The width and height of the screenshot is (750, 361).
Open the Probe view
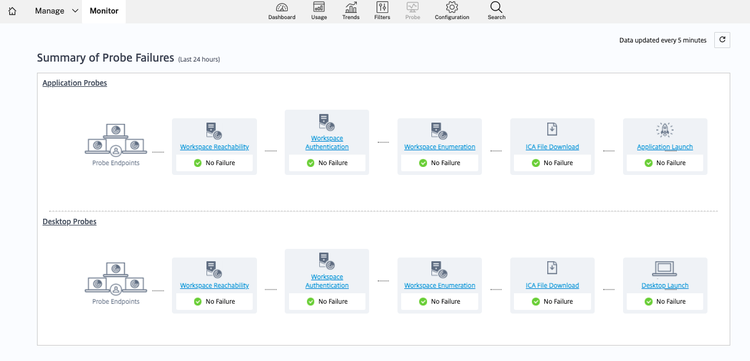(412, 11)
